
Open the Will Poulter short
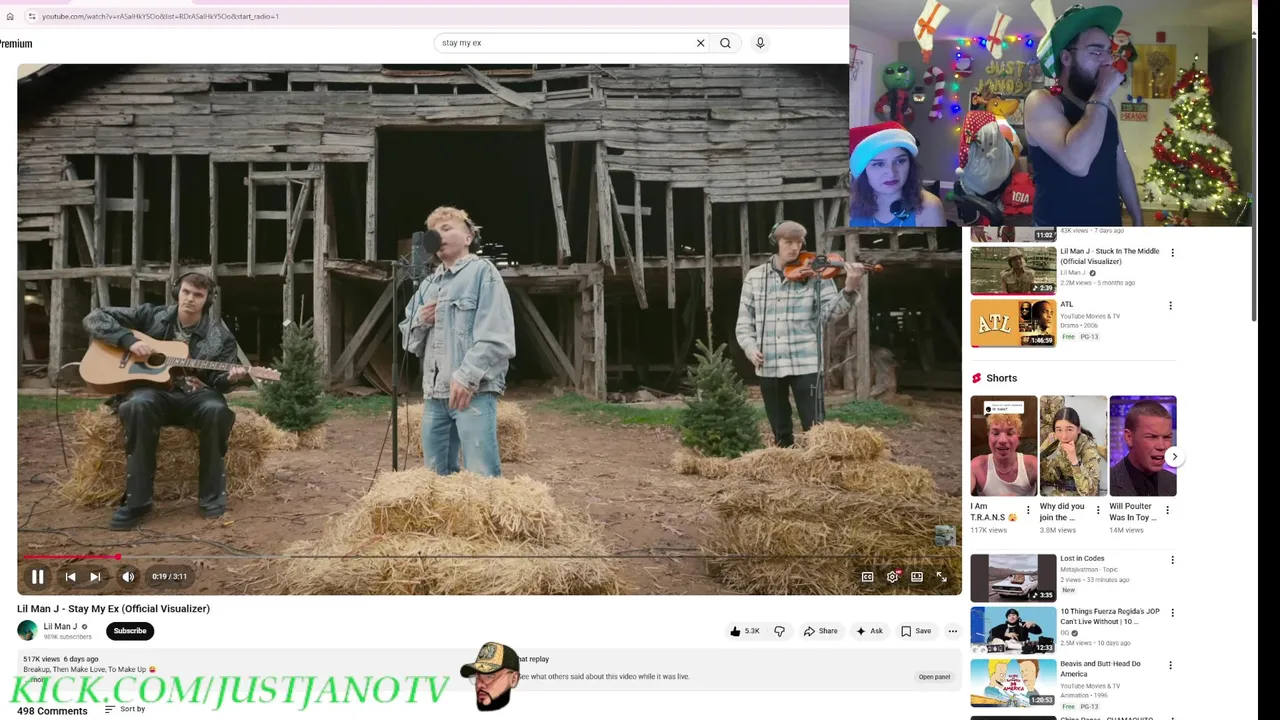tap(1142, 446)
